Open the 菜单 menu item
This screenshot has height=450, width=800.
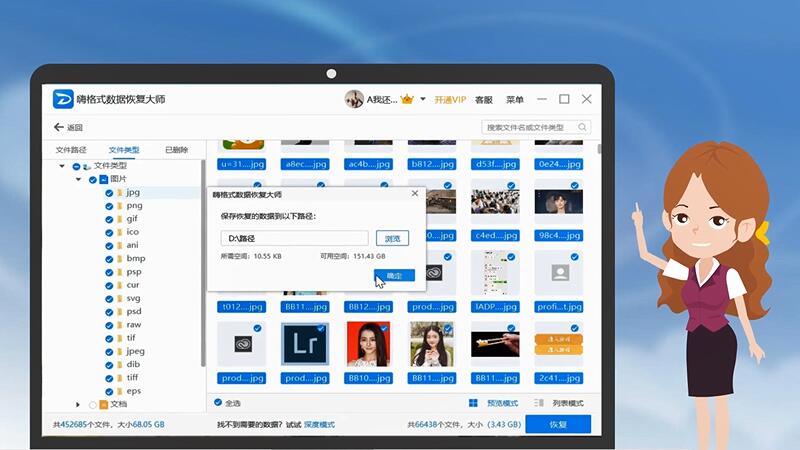515,99
